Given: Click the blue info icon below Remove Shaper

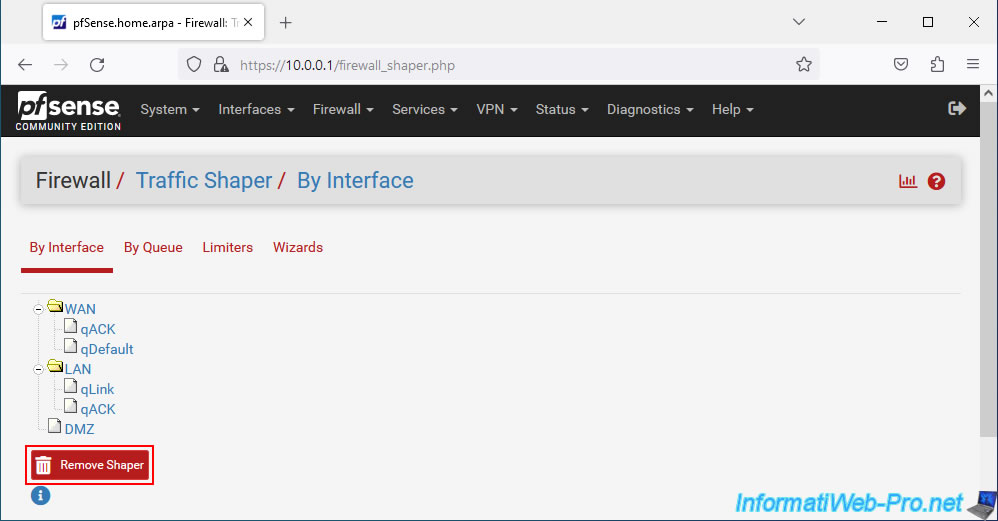Looking at the screenshot, I should coord(40,495).
